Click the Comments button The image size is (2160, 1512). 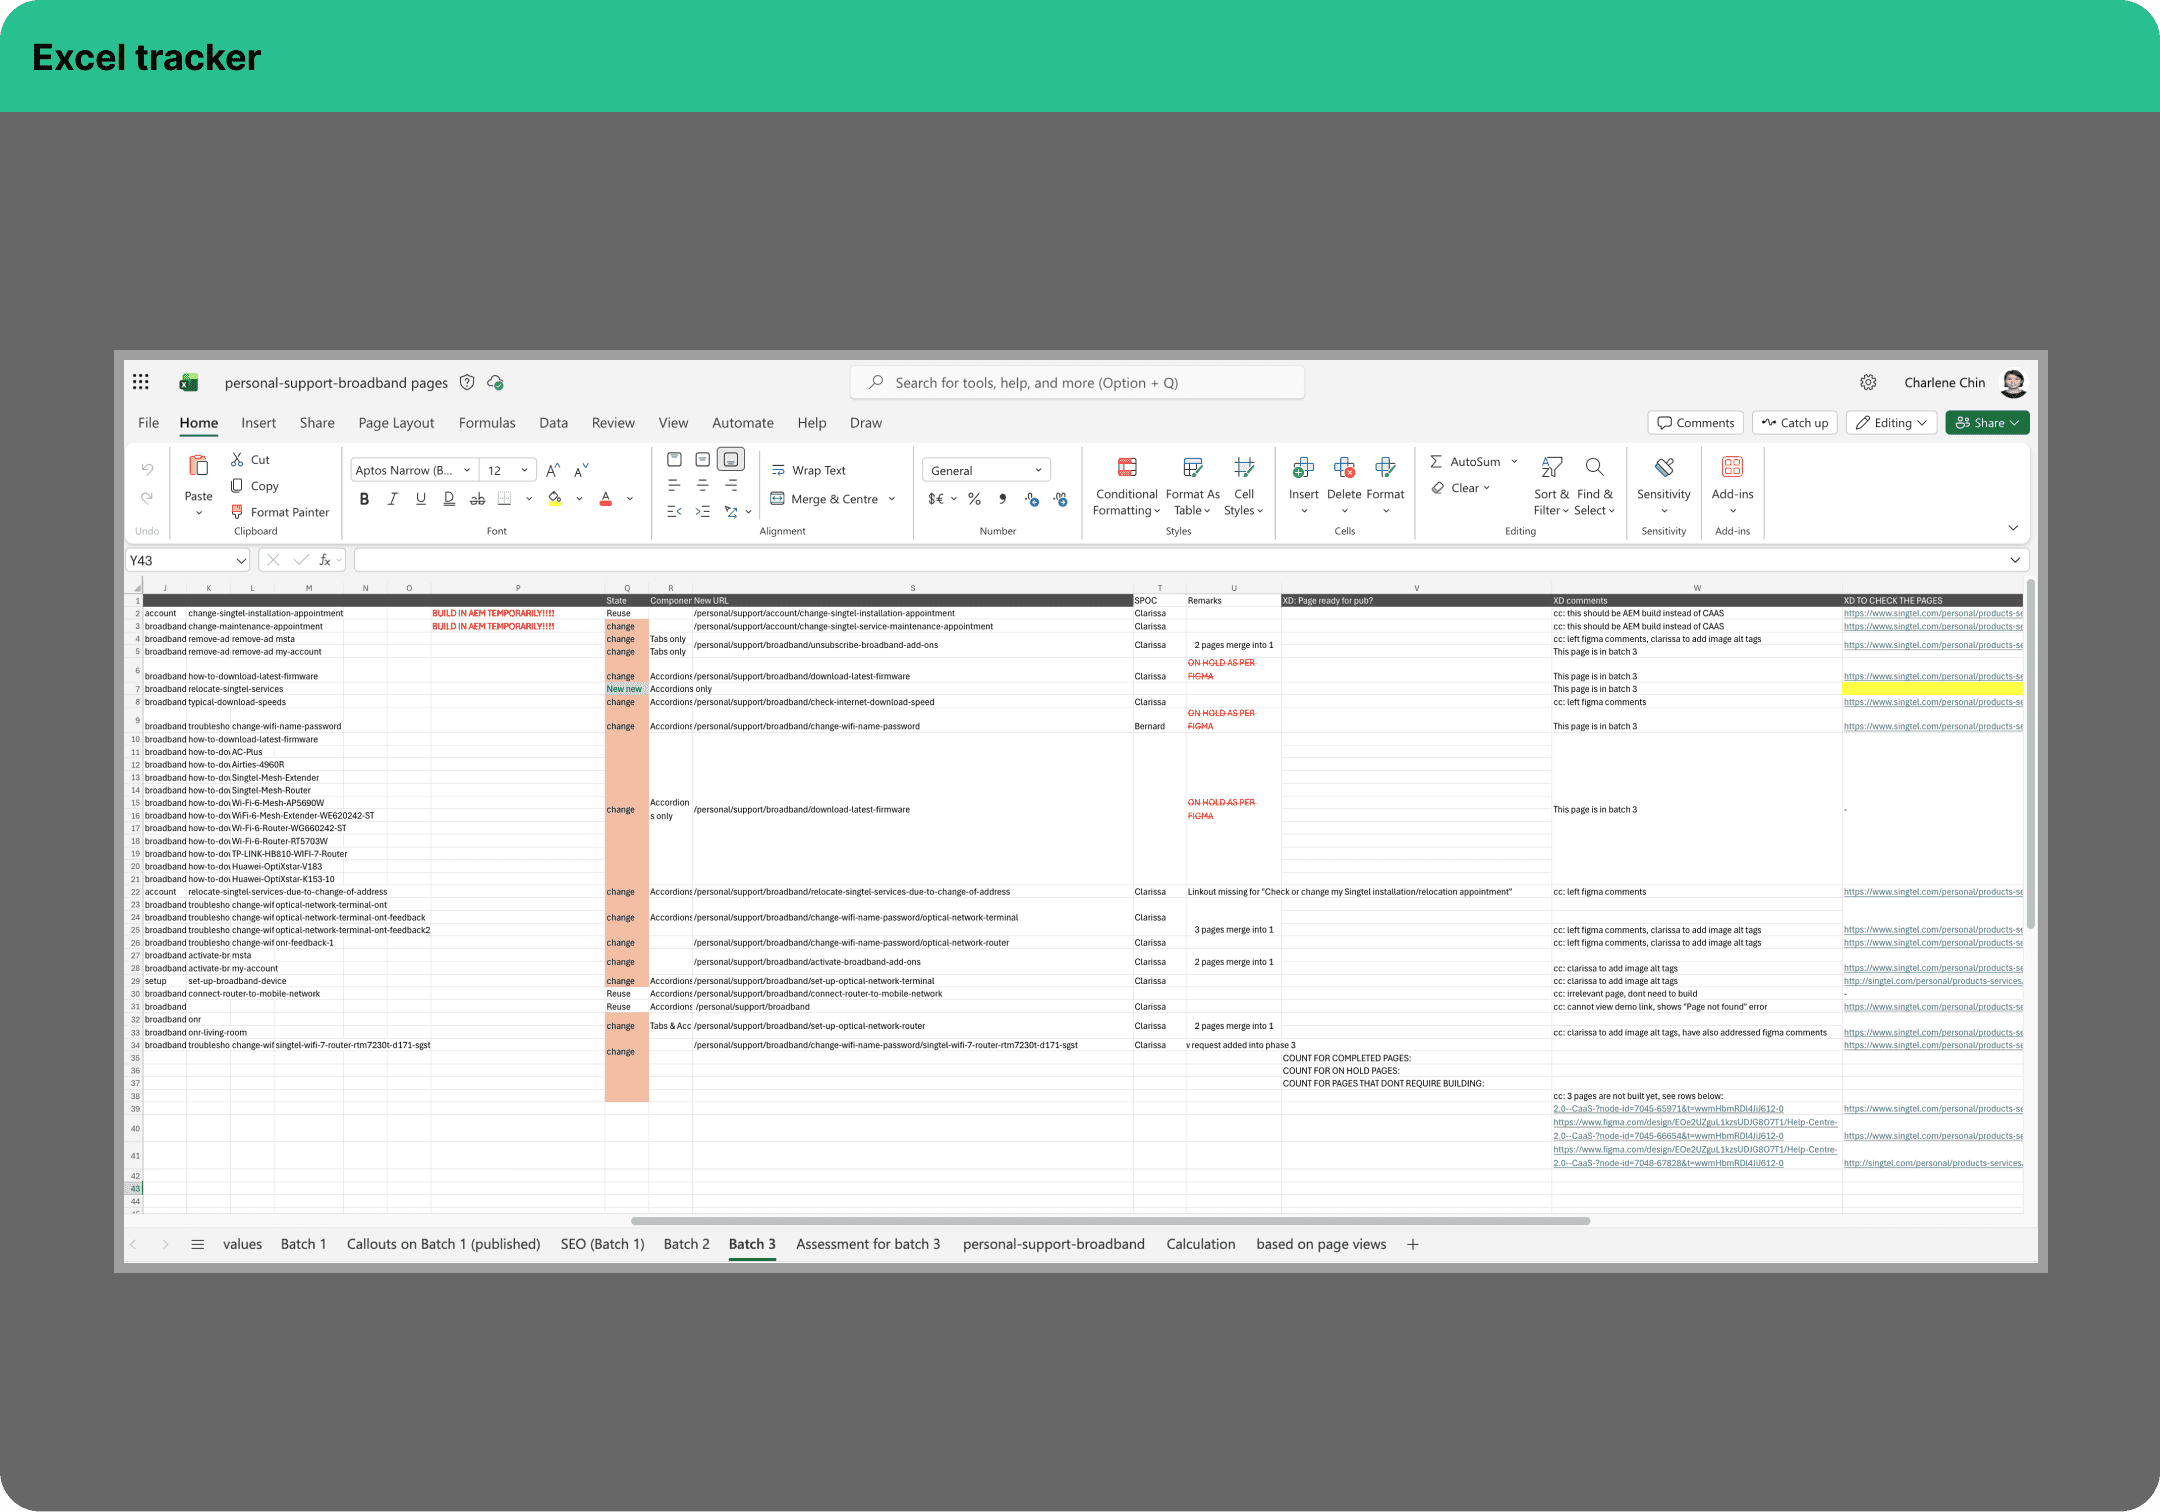coord(1695,423)
